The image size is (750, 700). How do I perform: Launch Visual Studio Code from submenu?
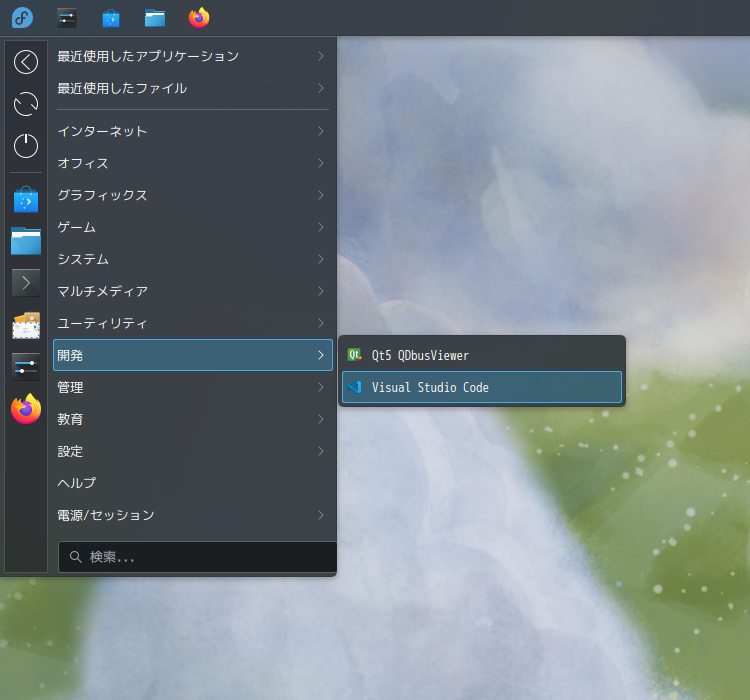(x=482, y=387)
